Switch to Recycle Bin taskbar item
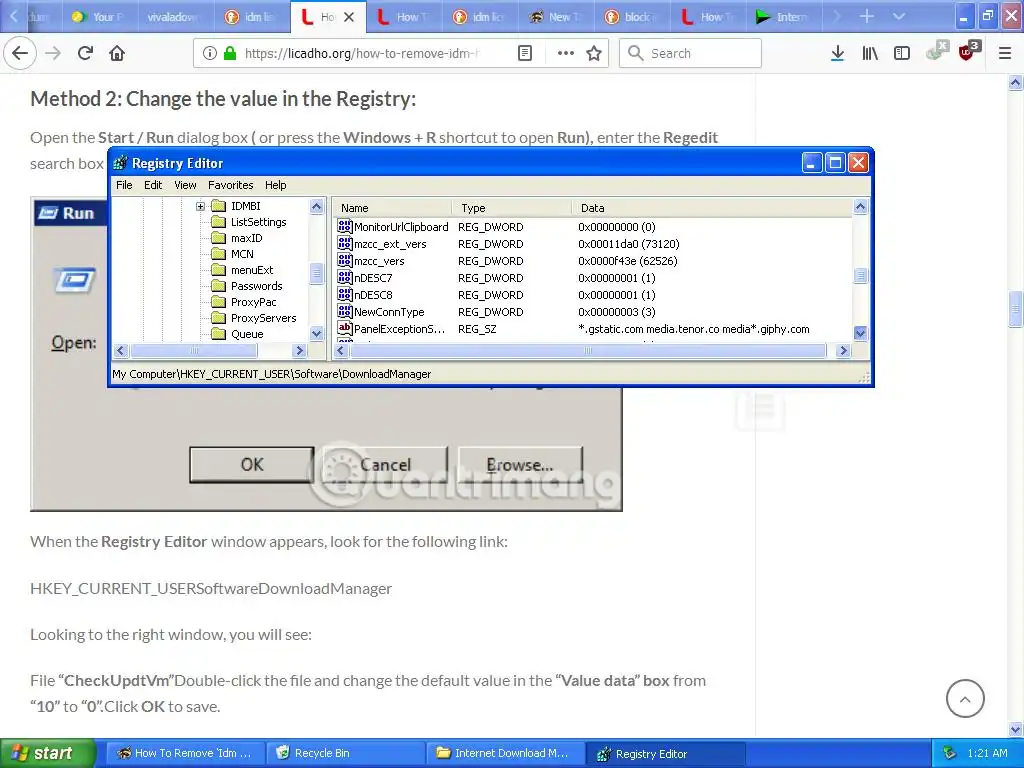 coord(345,753)
